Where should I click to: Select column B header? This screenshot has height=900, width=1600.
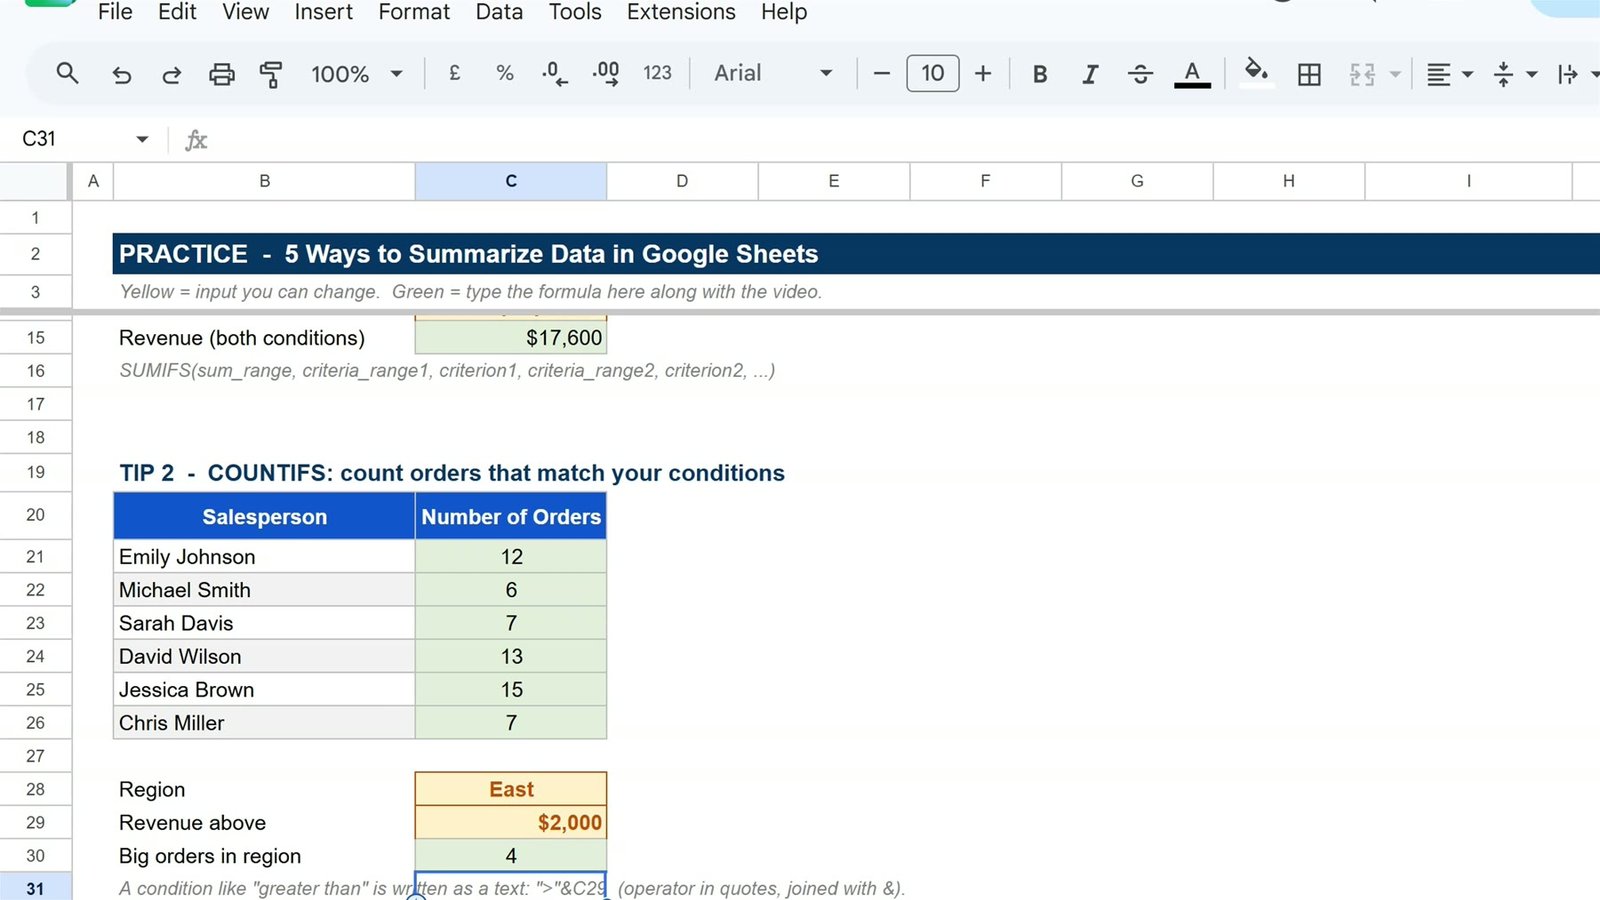pyautogui.click(x=265, y=181)
